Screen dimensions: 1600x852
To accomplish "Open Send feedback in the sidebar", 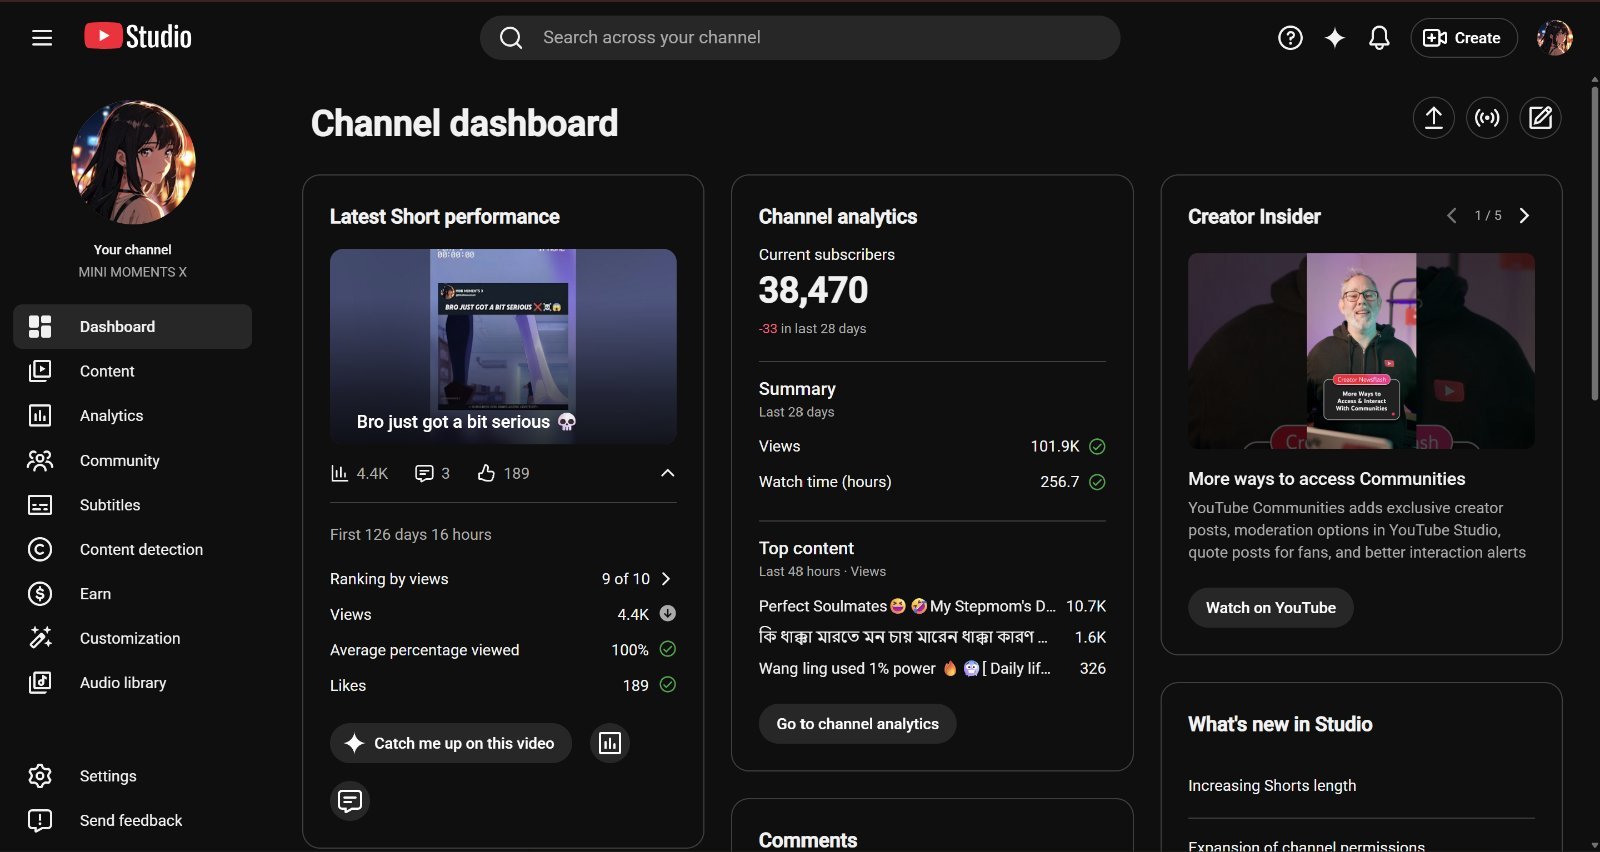I will click(132, 821).
